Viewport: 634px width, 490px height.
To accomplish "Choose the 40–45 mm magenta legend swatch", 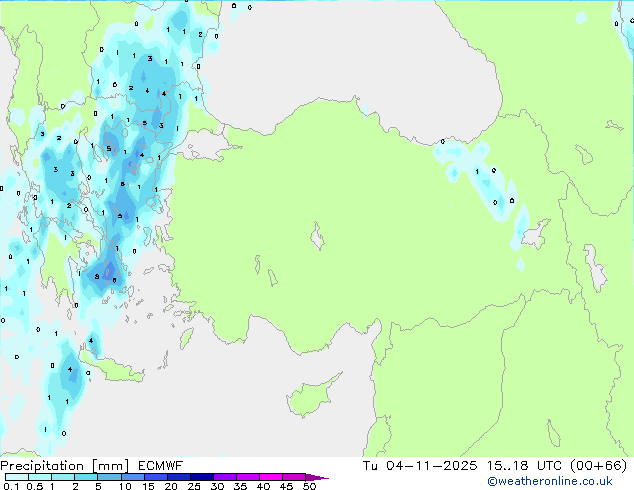I will pyautogui.click(x=271, y=477).
